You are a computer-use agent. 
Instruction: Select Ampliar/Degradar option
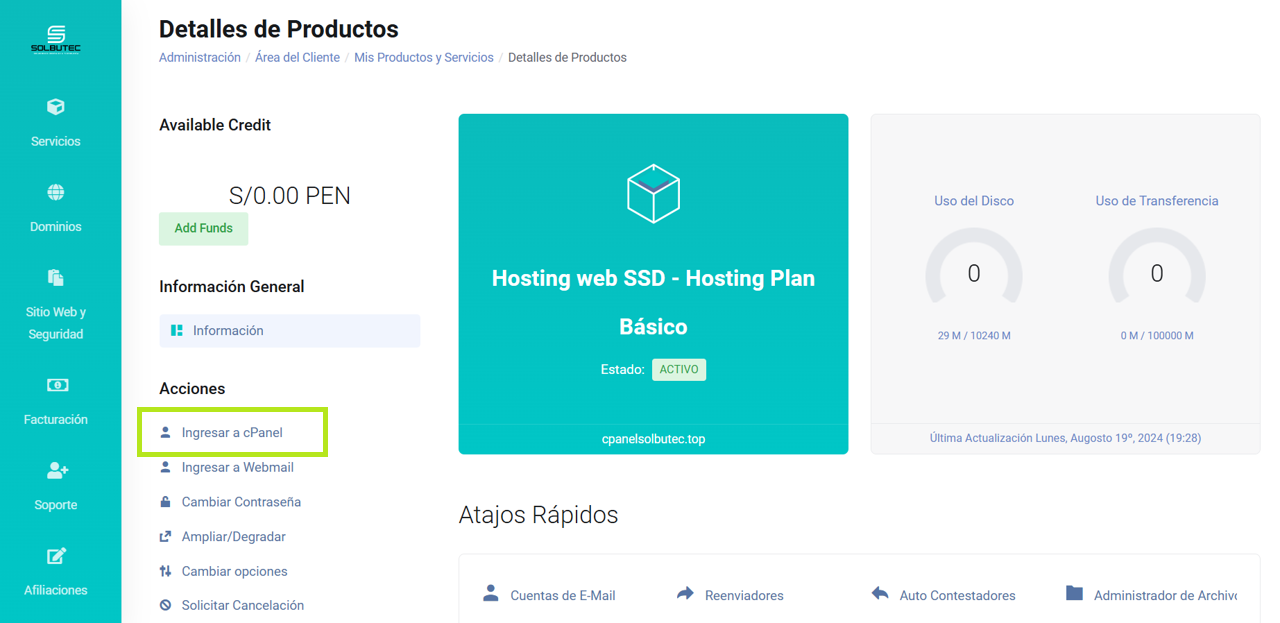(233, 537)
